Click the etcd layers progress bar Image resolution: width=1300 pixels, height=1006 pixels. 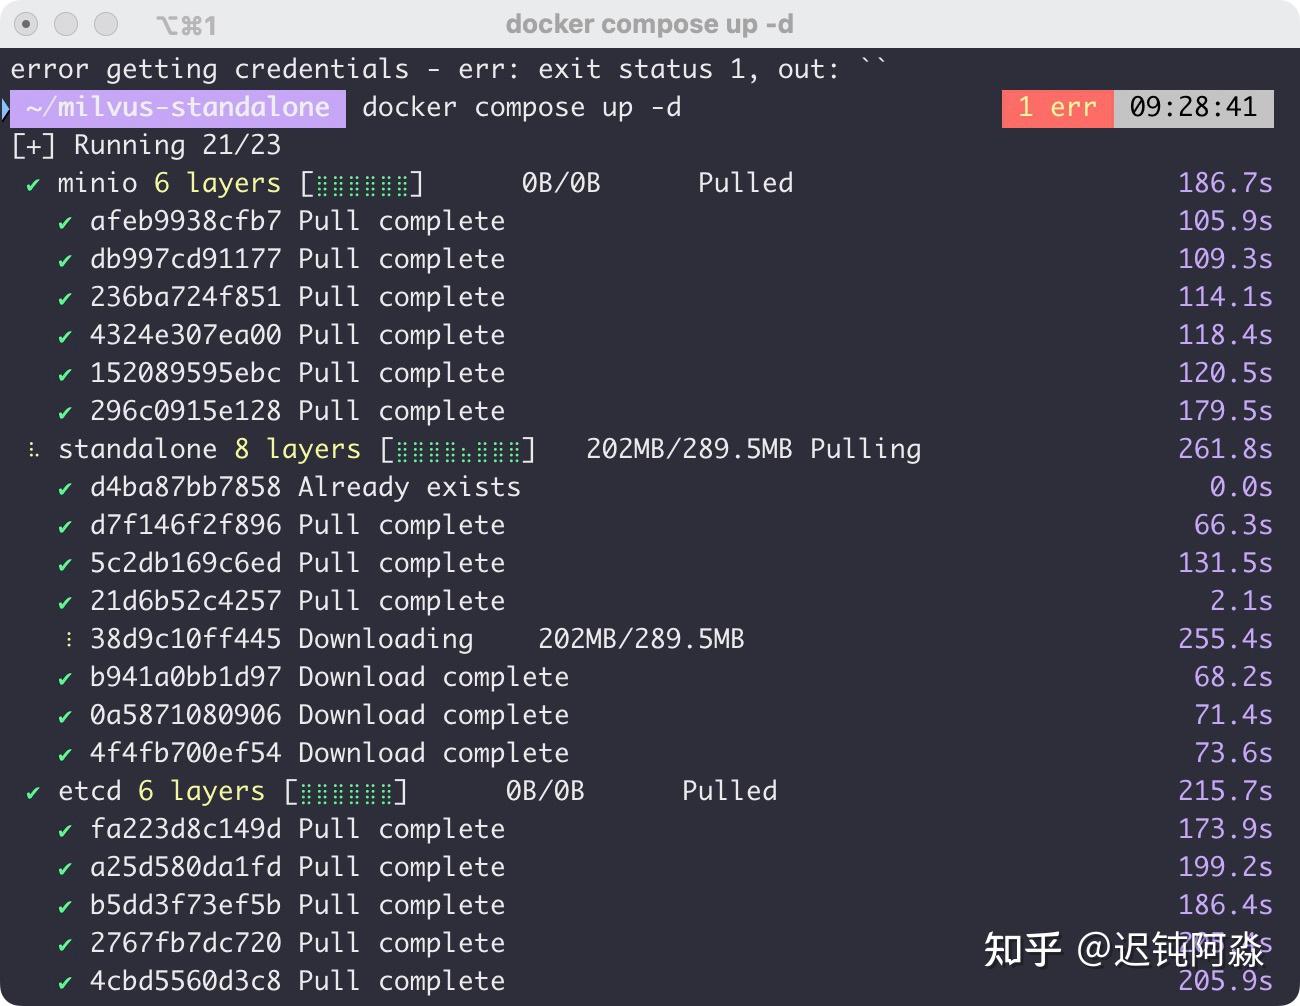point(346,792)
